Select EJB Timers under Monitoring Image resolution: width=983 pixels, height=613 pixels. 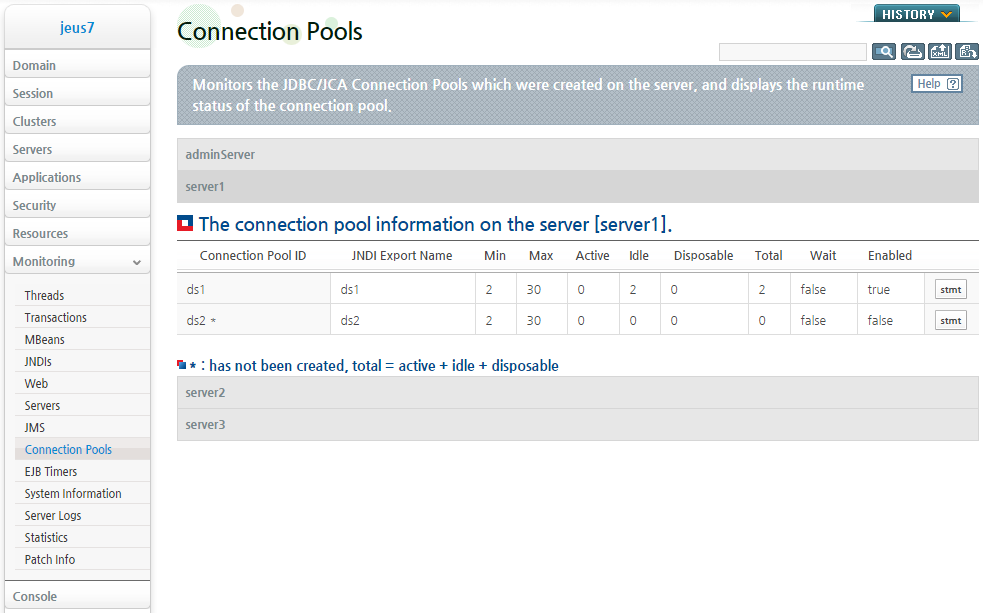tap(82, 471)
